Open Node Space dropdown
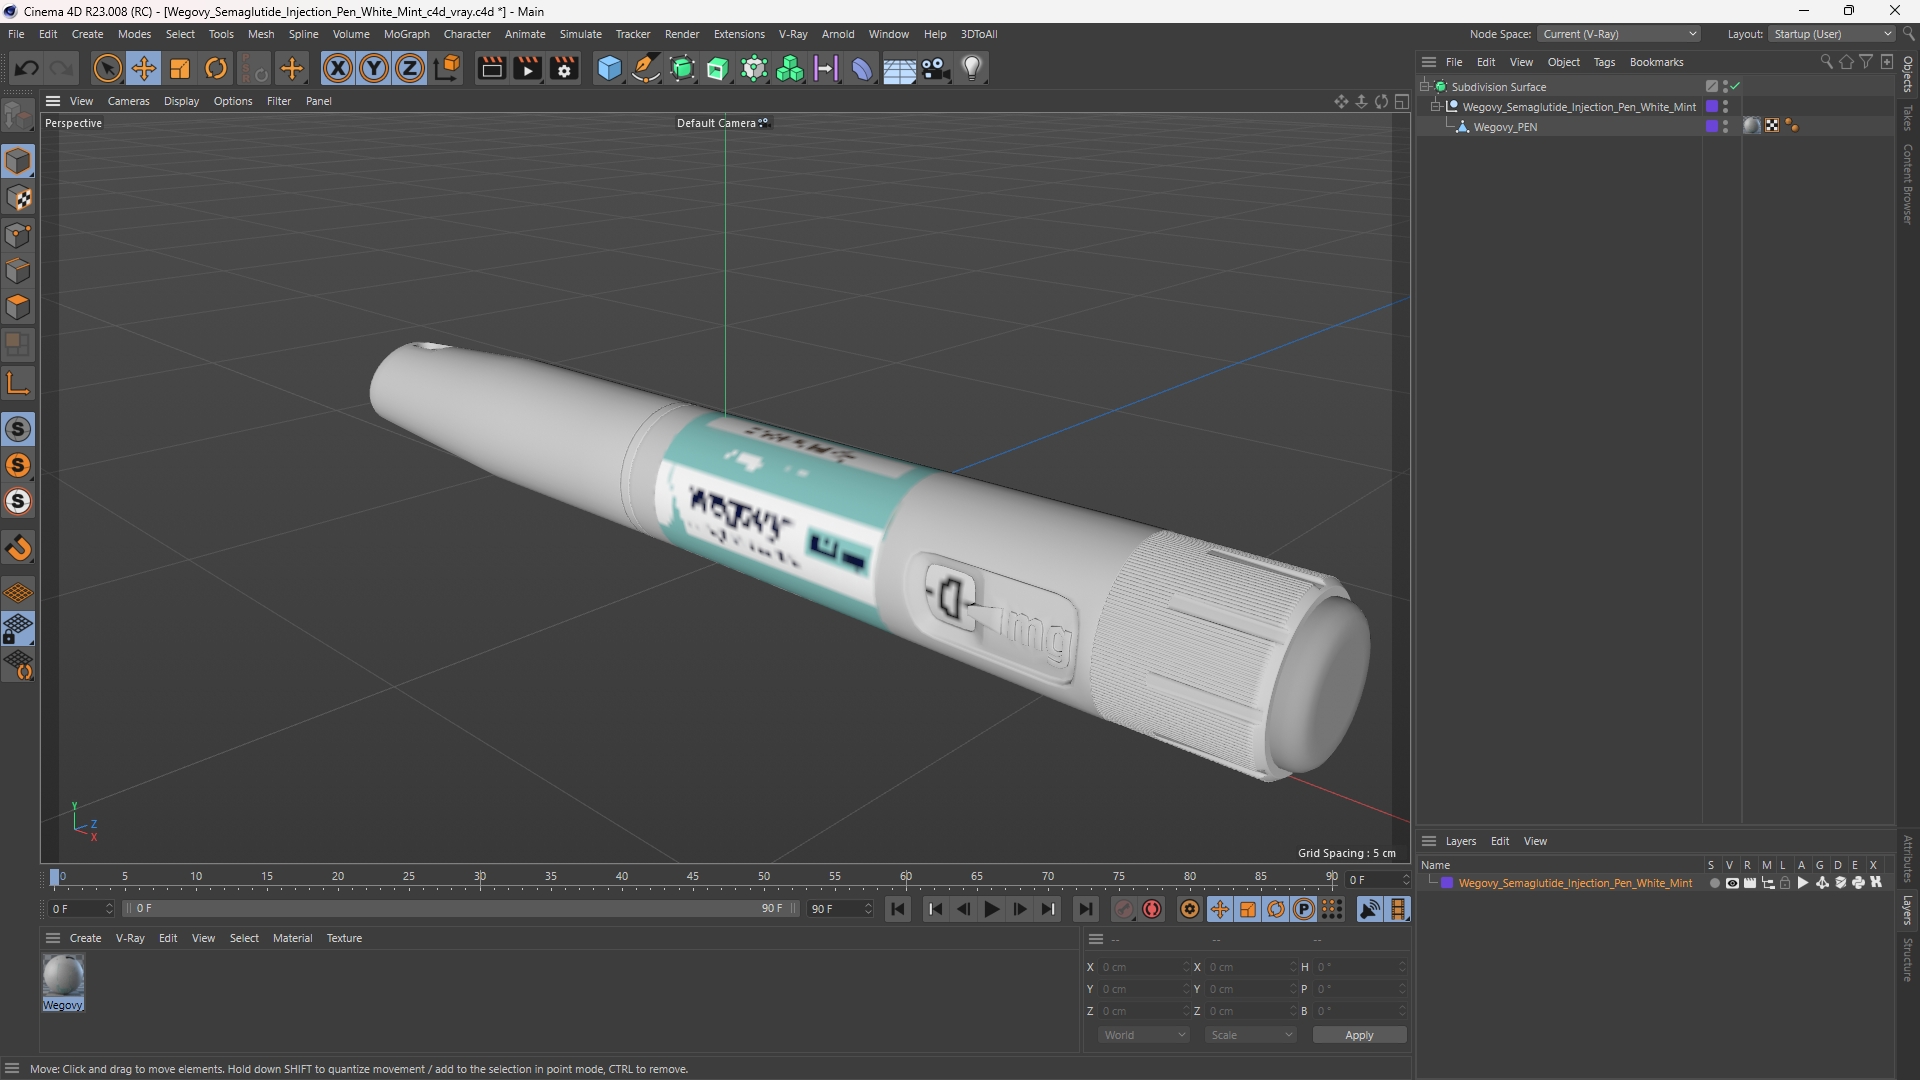This screenshot has width=1920, height=1080. click(x=1619, y=34)
